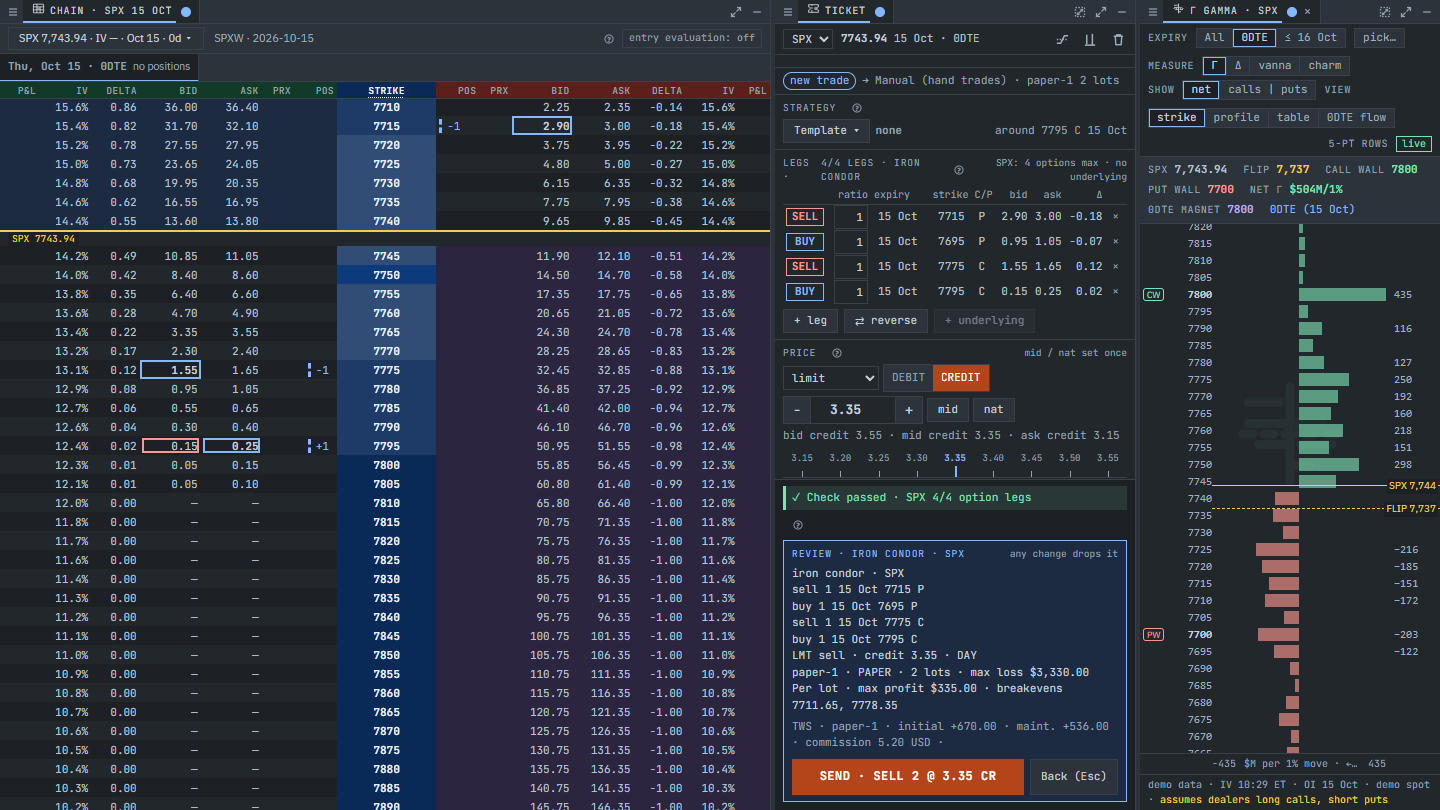Viewport: 1440px width, 810px height.
Task: Click 3.50 on the credit price slider
Action: click(x=1069, y=458)
